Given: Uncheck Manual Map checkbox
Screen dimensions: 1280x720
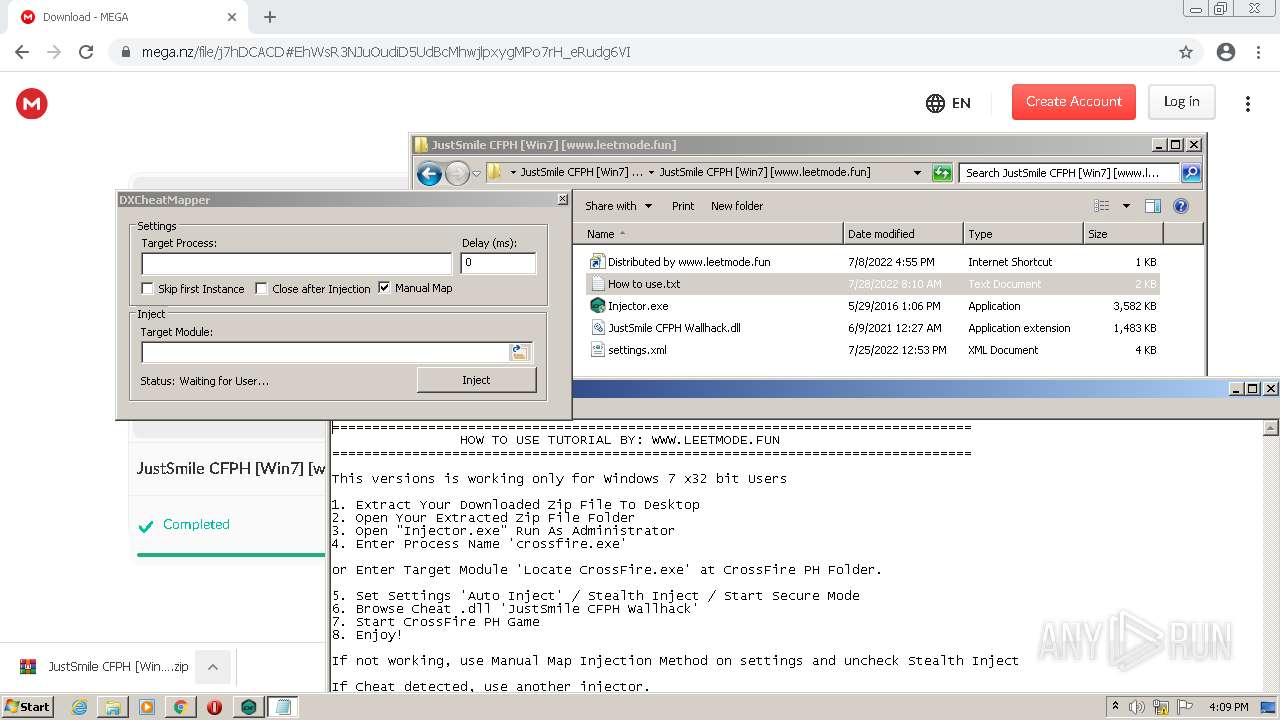Looking at the screenshot, I should point(384,288).
